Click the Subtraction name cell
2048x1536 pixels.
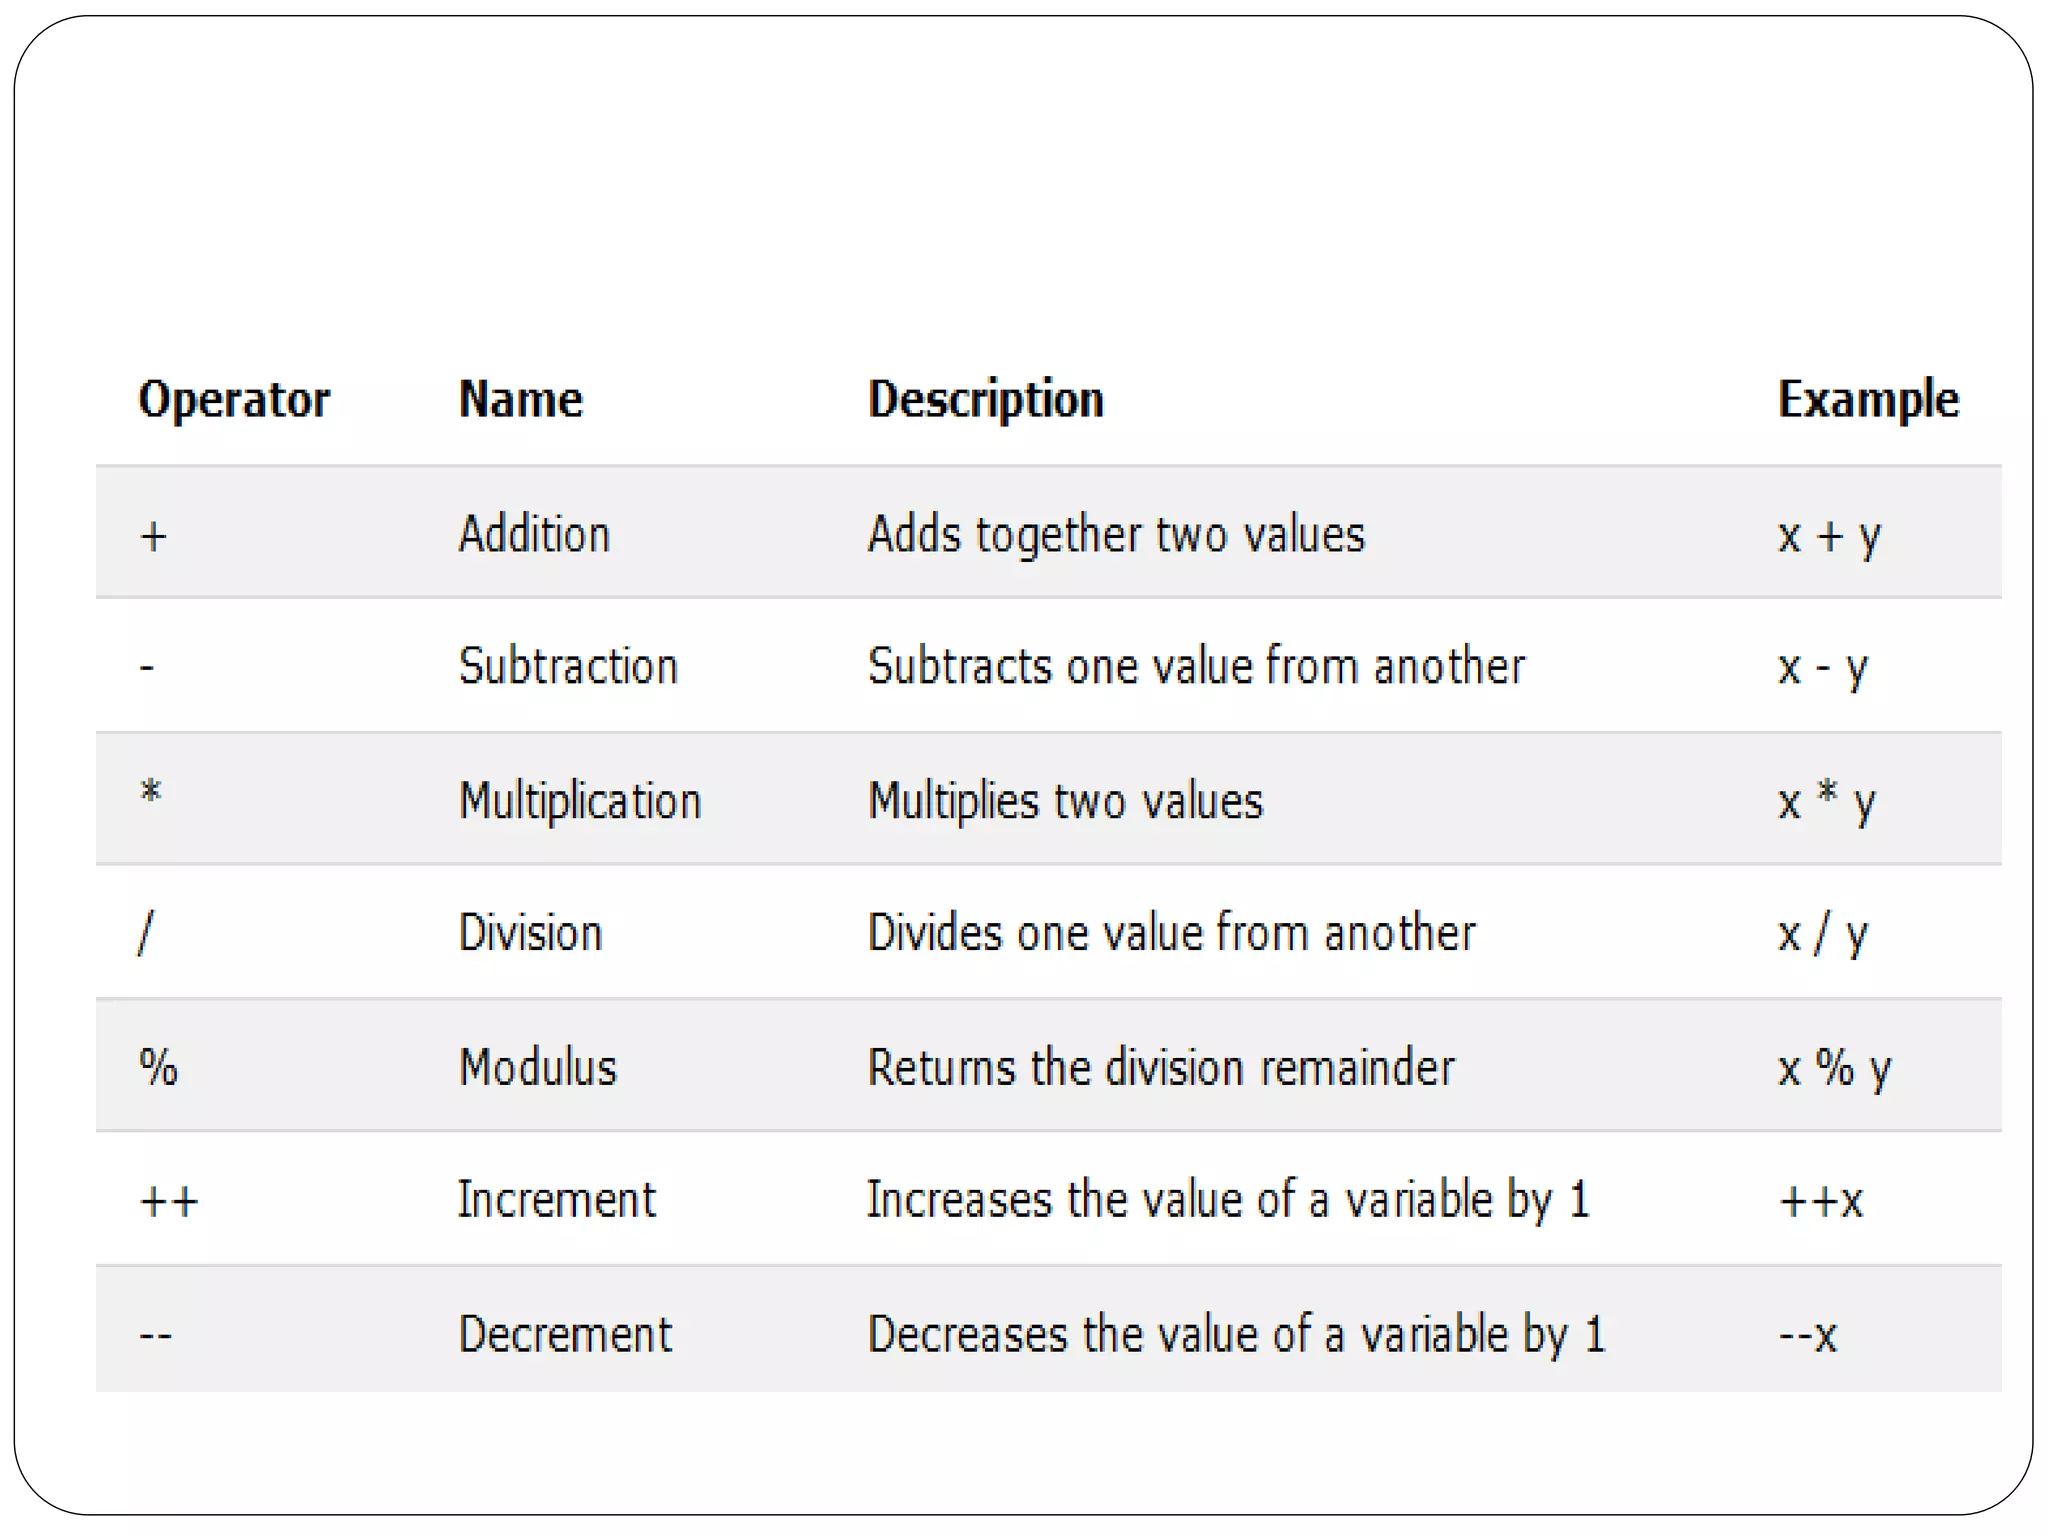point(568,666)
